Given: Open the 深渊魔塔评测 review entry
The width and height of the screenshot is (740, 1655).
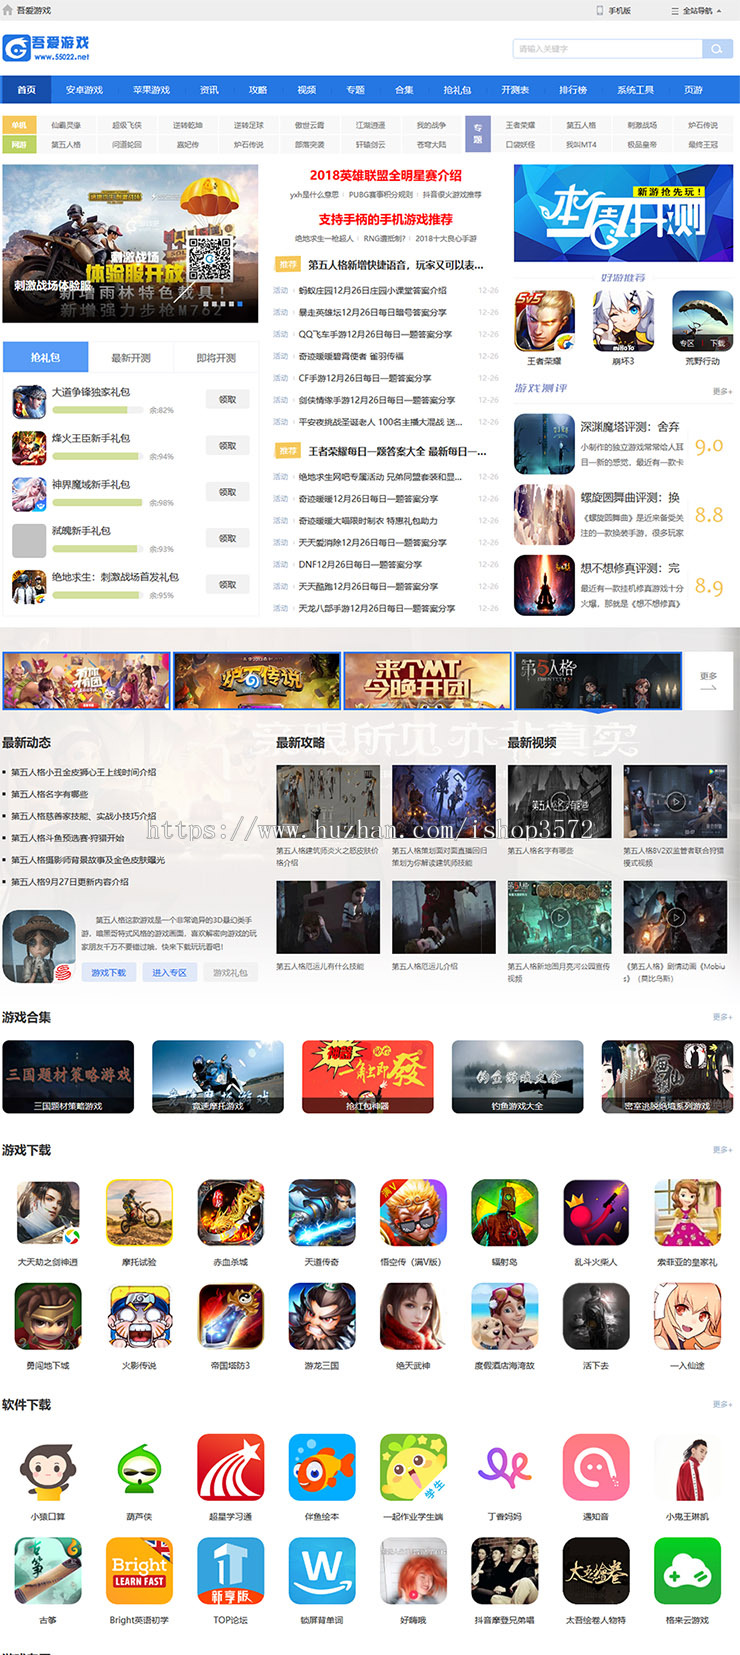Looking at the screenshot, I should 624,443.
